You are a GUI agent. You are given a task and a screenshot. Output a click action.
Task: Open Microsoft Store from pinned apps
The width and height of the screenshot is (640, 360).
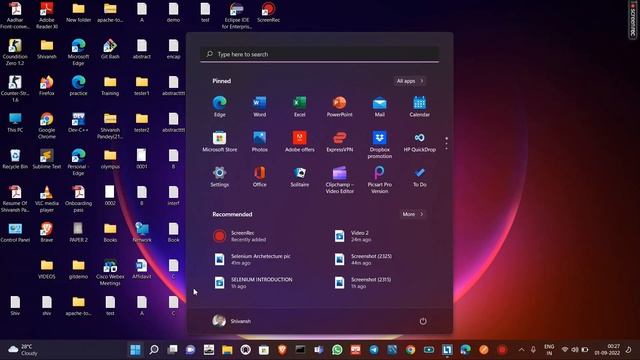tap(220, 142)
